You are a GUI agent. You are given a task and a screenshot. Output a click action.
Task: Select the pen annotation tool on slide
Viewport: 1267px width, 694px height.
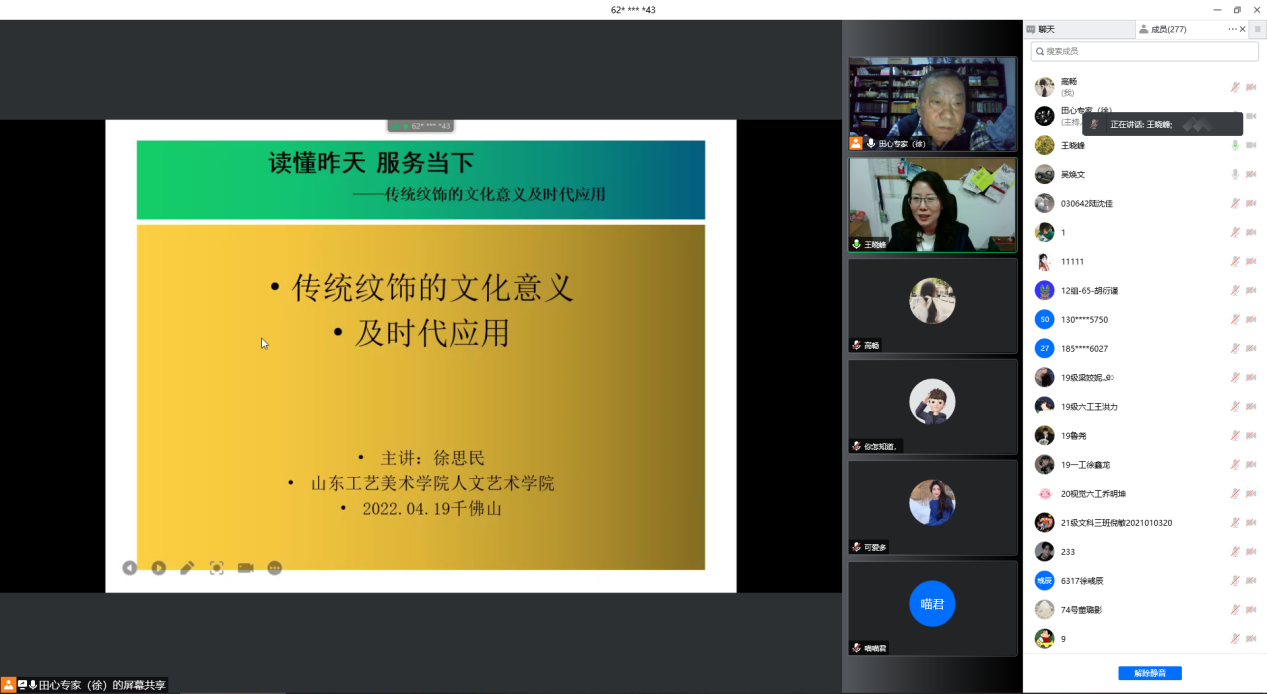[187, 568]
